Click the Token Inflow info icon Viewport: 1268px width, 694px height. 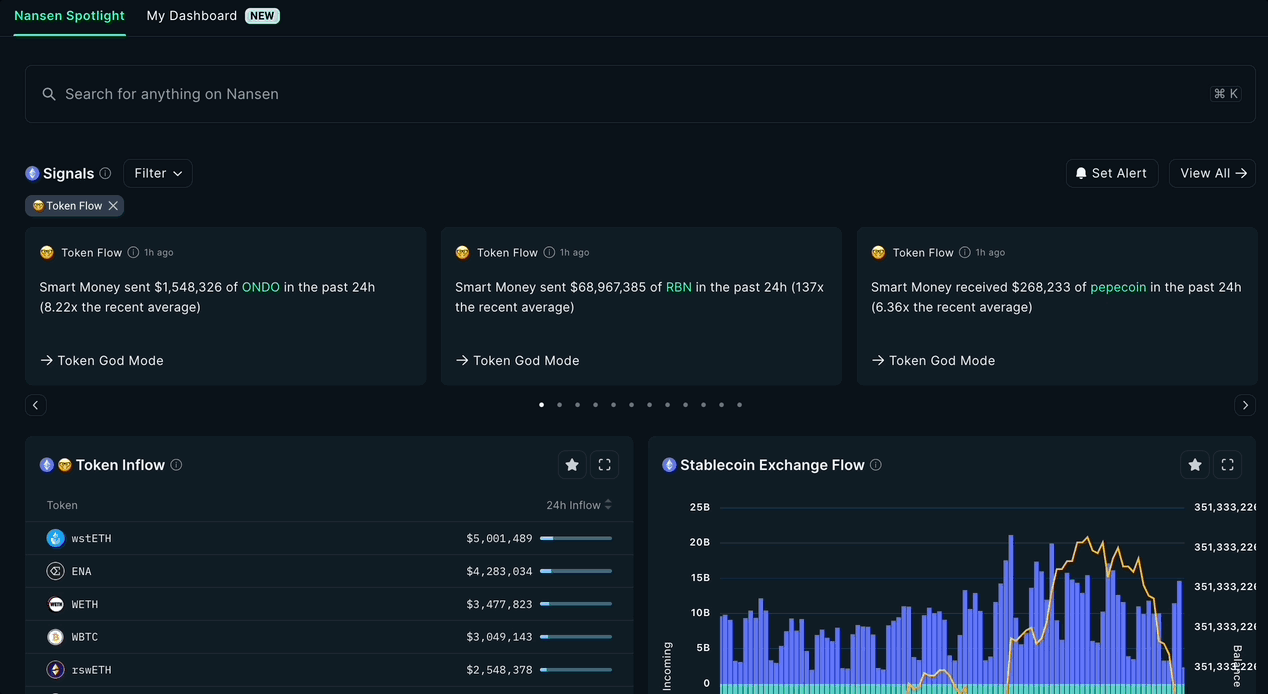tap(176, 464)
